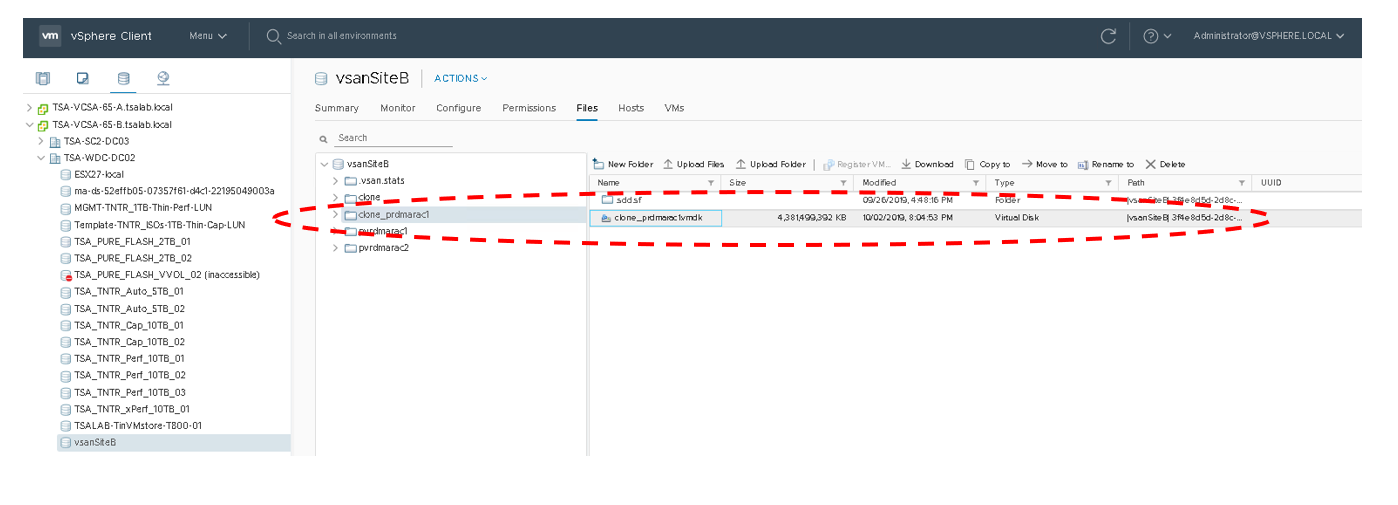Collapse the vsanSiteB root in file tree
Screen dimensions: 1398x505
coord(324,164)
